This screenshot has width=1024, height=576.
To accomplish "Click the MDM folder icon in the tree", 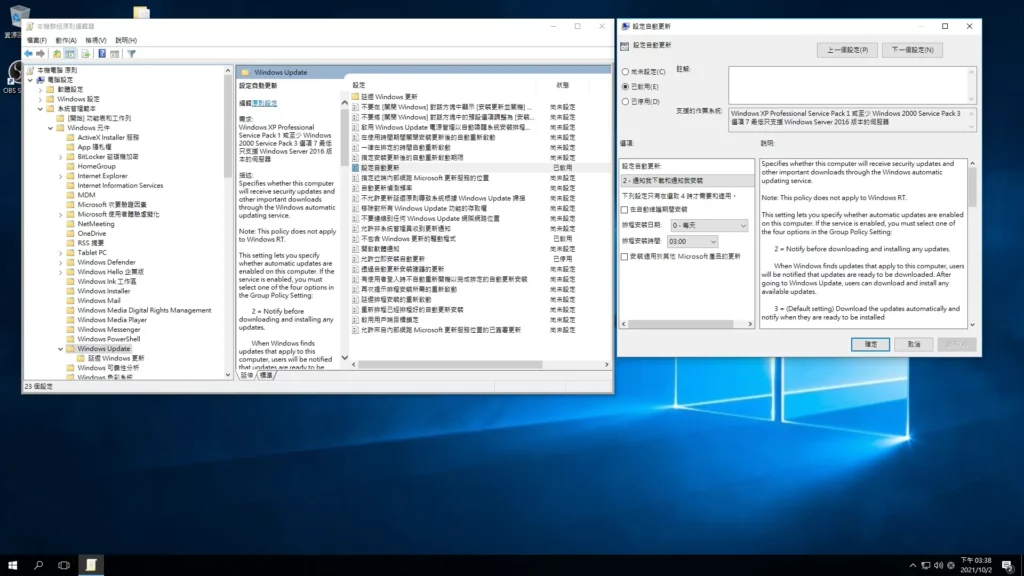I will (71, 195).
